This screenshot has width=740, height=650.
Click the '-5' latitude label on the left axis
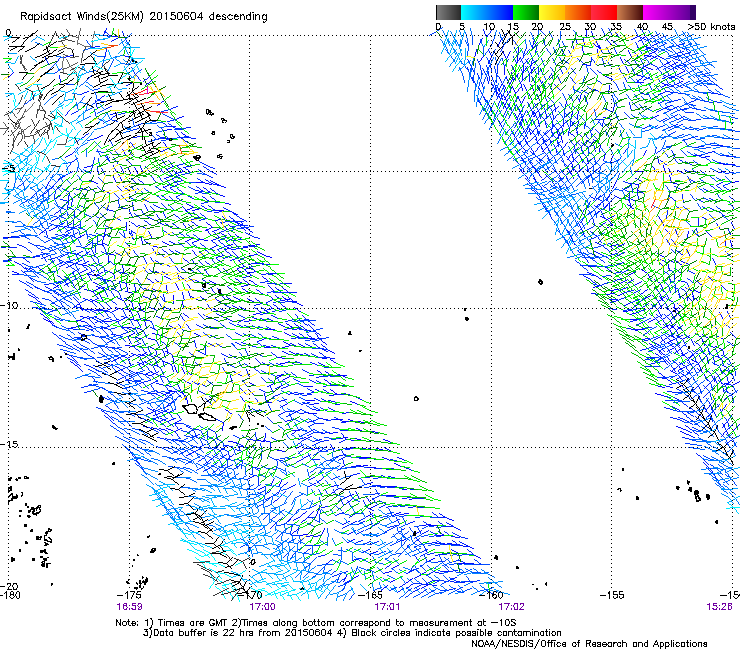pos(8,168)
